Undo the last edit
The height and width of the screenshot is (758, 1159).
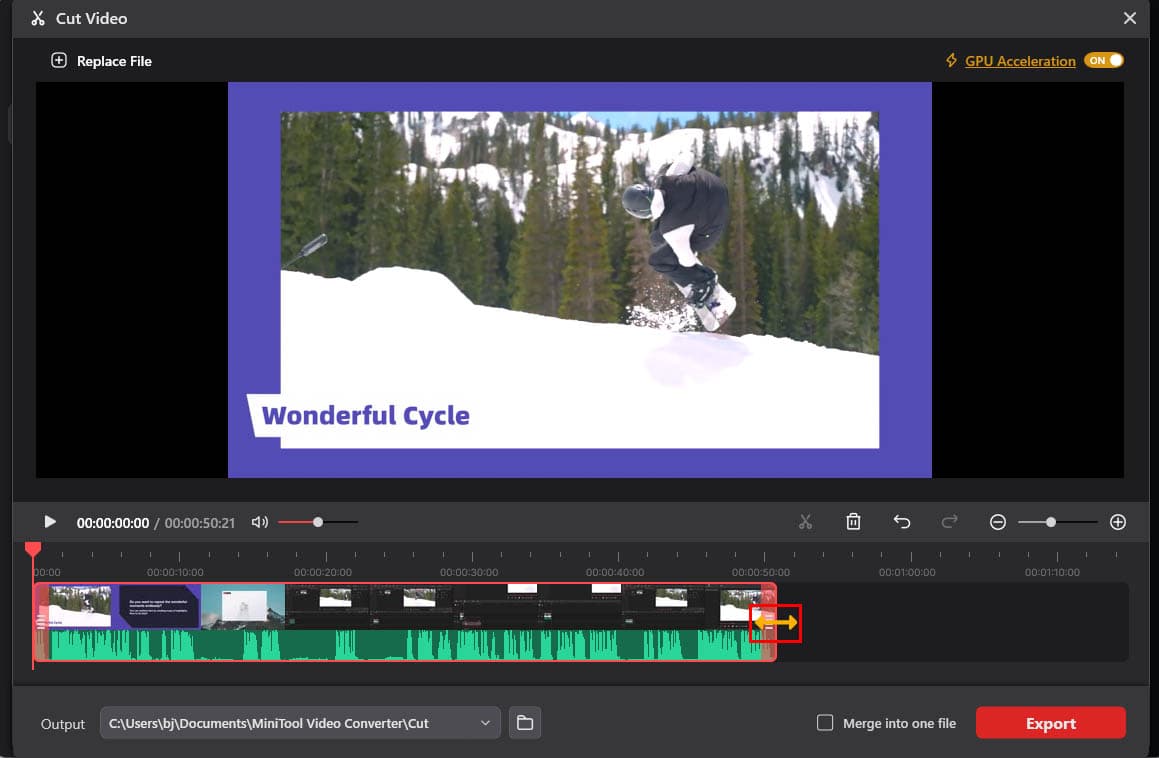902,522
